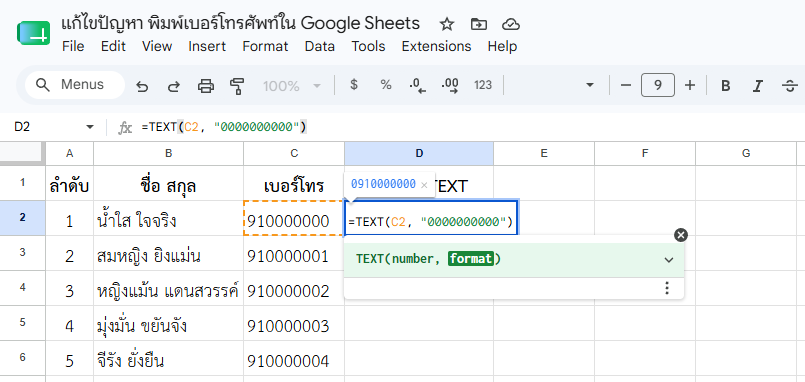Decrease font size with minus button
805x382 pixels.
(x=625, y=85)
